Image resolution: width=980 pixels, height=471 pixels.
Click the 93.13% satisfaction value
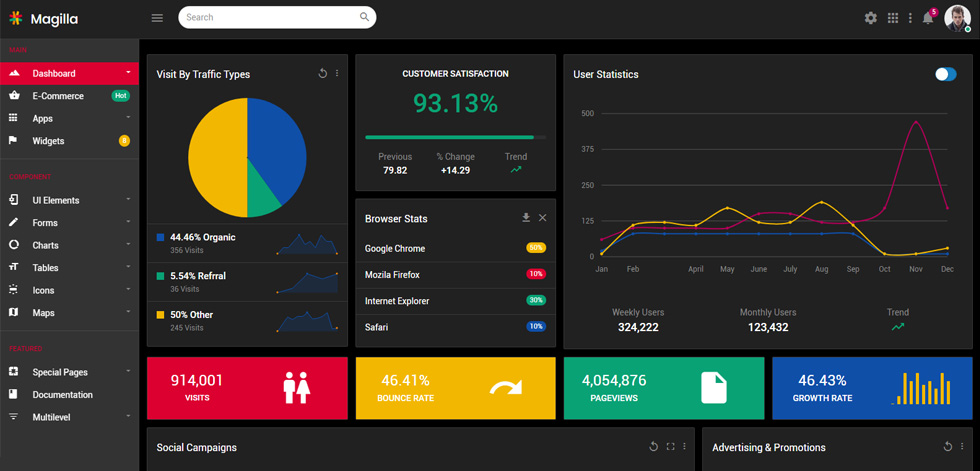[456, 103]
